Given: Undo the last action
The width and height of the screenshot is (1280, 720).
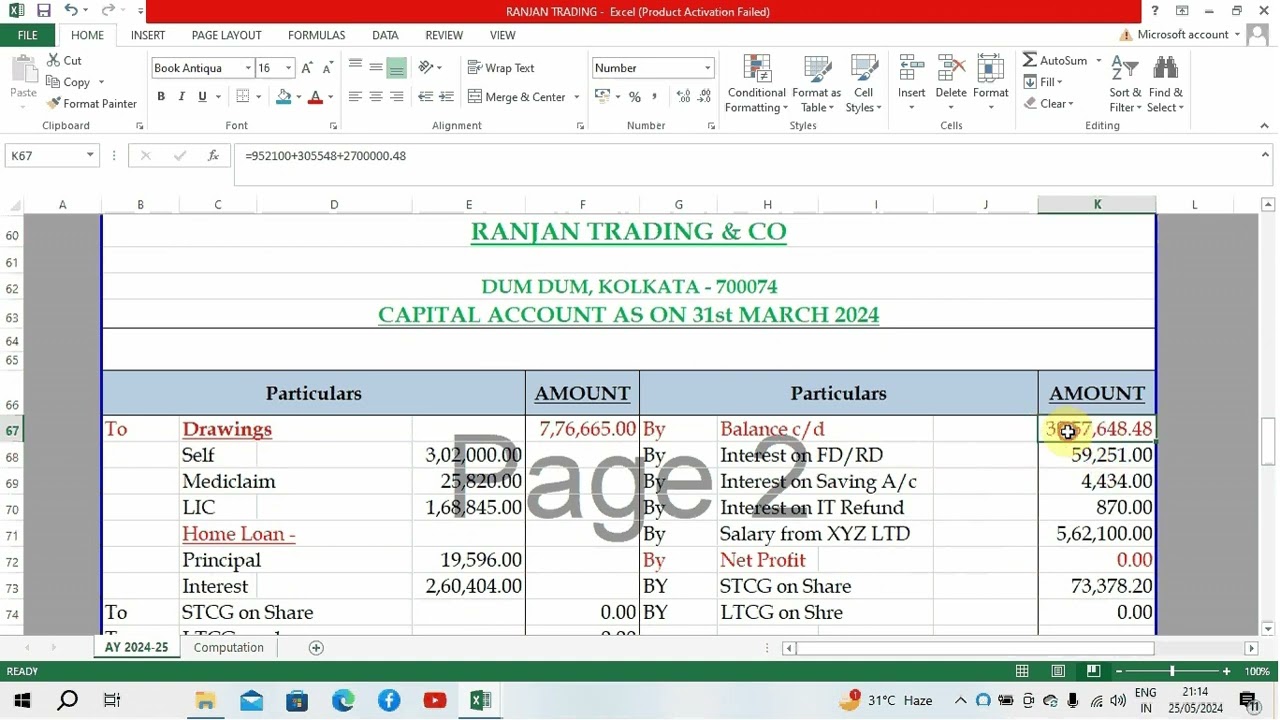Looking at the screenshot, I should point(71,11).
